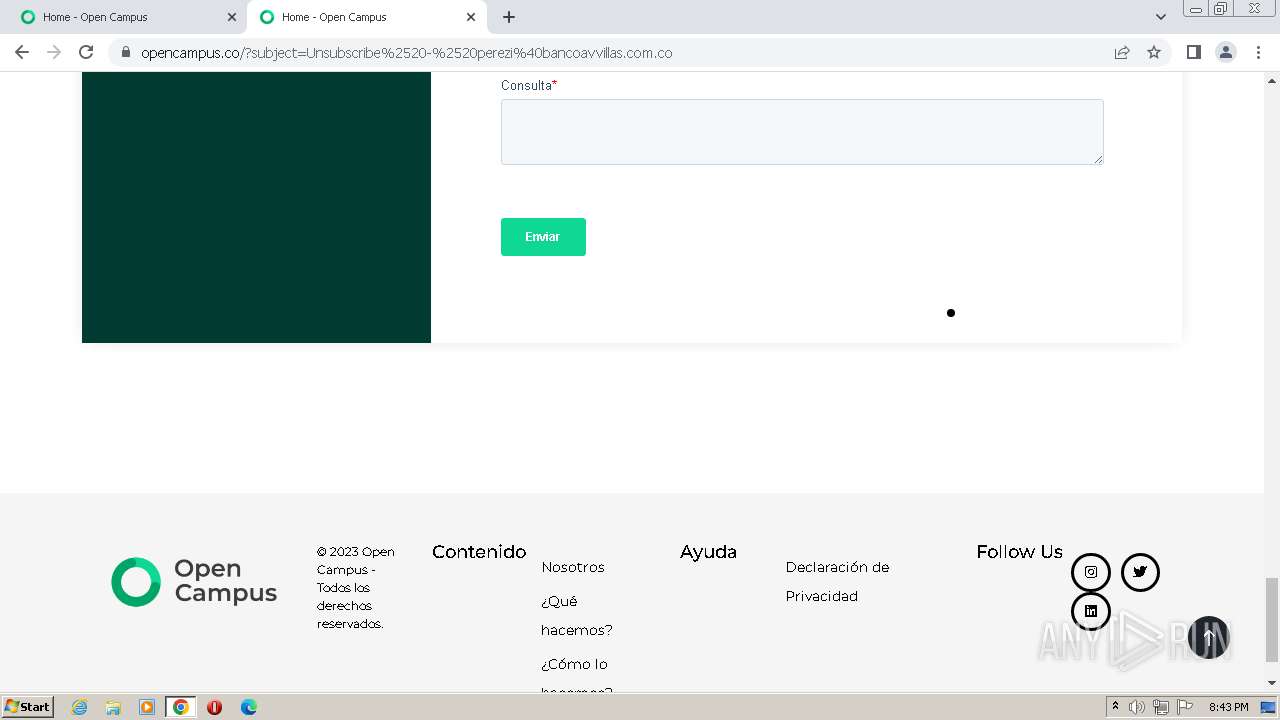Image resolution: width=1280 pixels, height=720 pixels.
Task: Open the volume speaker tray icon
Action: tap(1137, 707)
